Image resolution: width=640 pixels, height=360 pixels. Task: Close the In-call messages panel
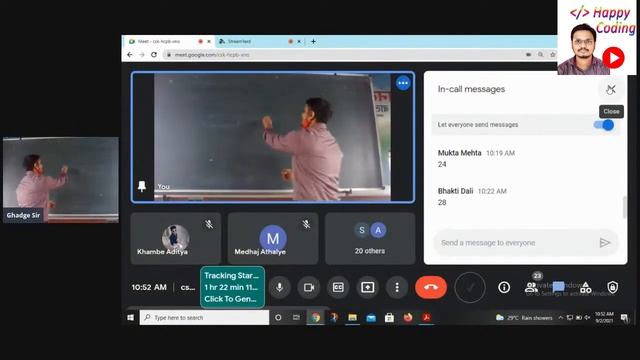click(x=611, y=89)
